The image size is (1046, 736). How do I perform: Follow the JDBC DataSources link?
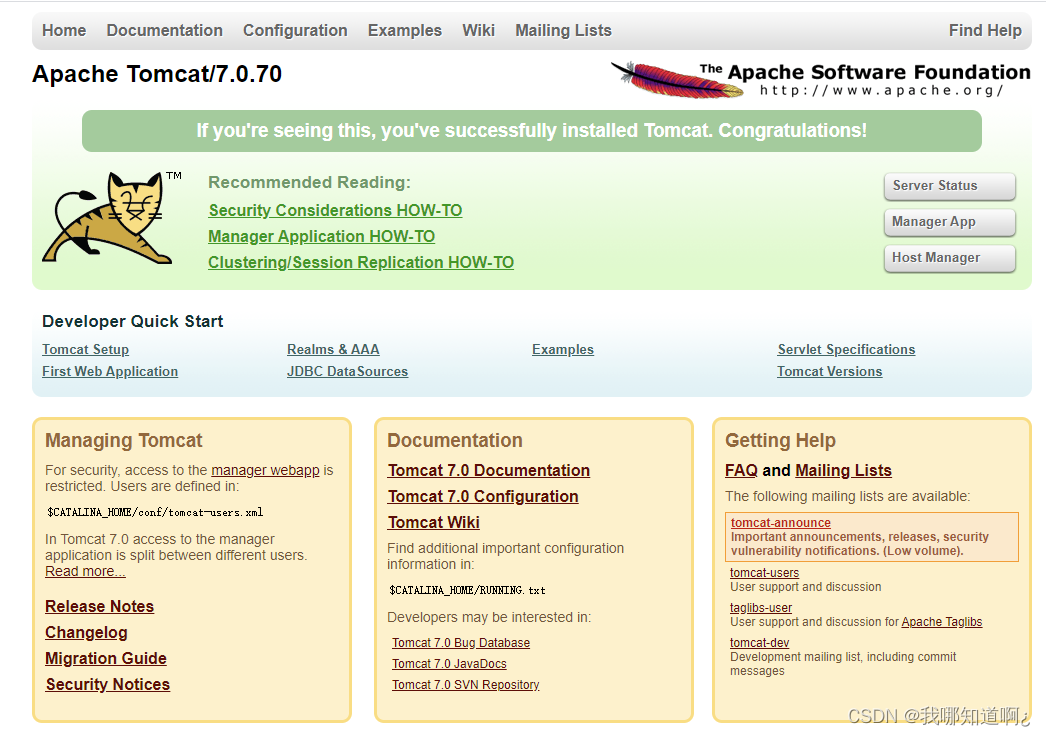pos(348,372)
